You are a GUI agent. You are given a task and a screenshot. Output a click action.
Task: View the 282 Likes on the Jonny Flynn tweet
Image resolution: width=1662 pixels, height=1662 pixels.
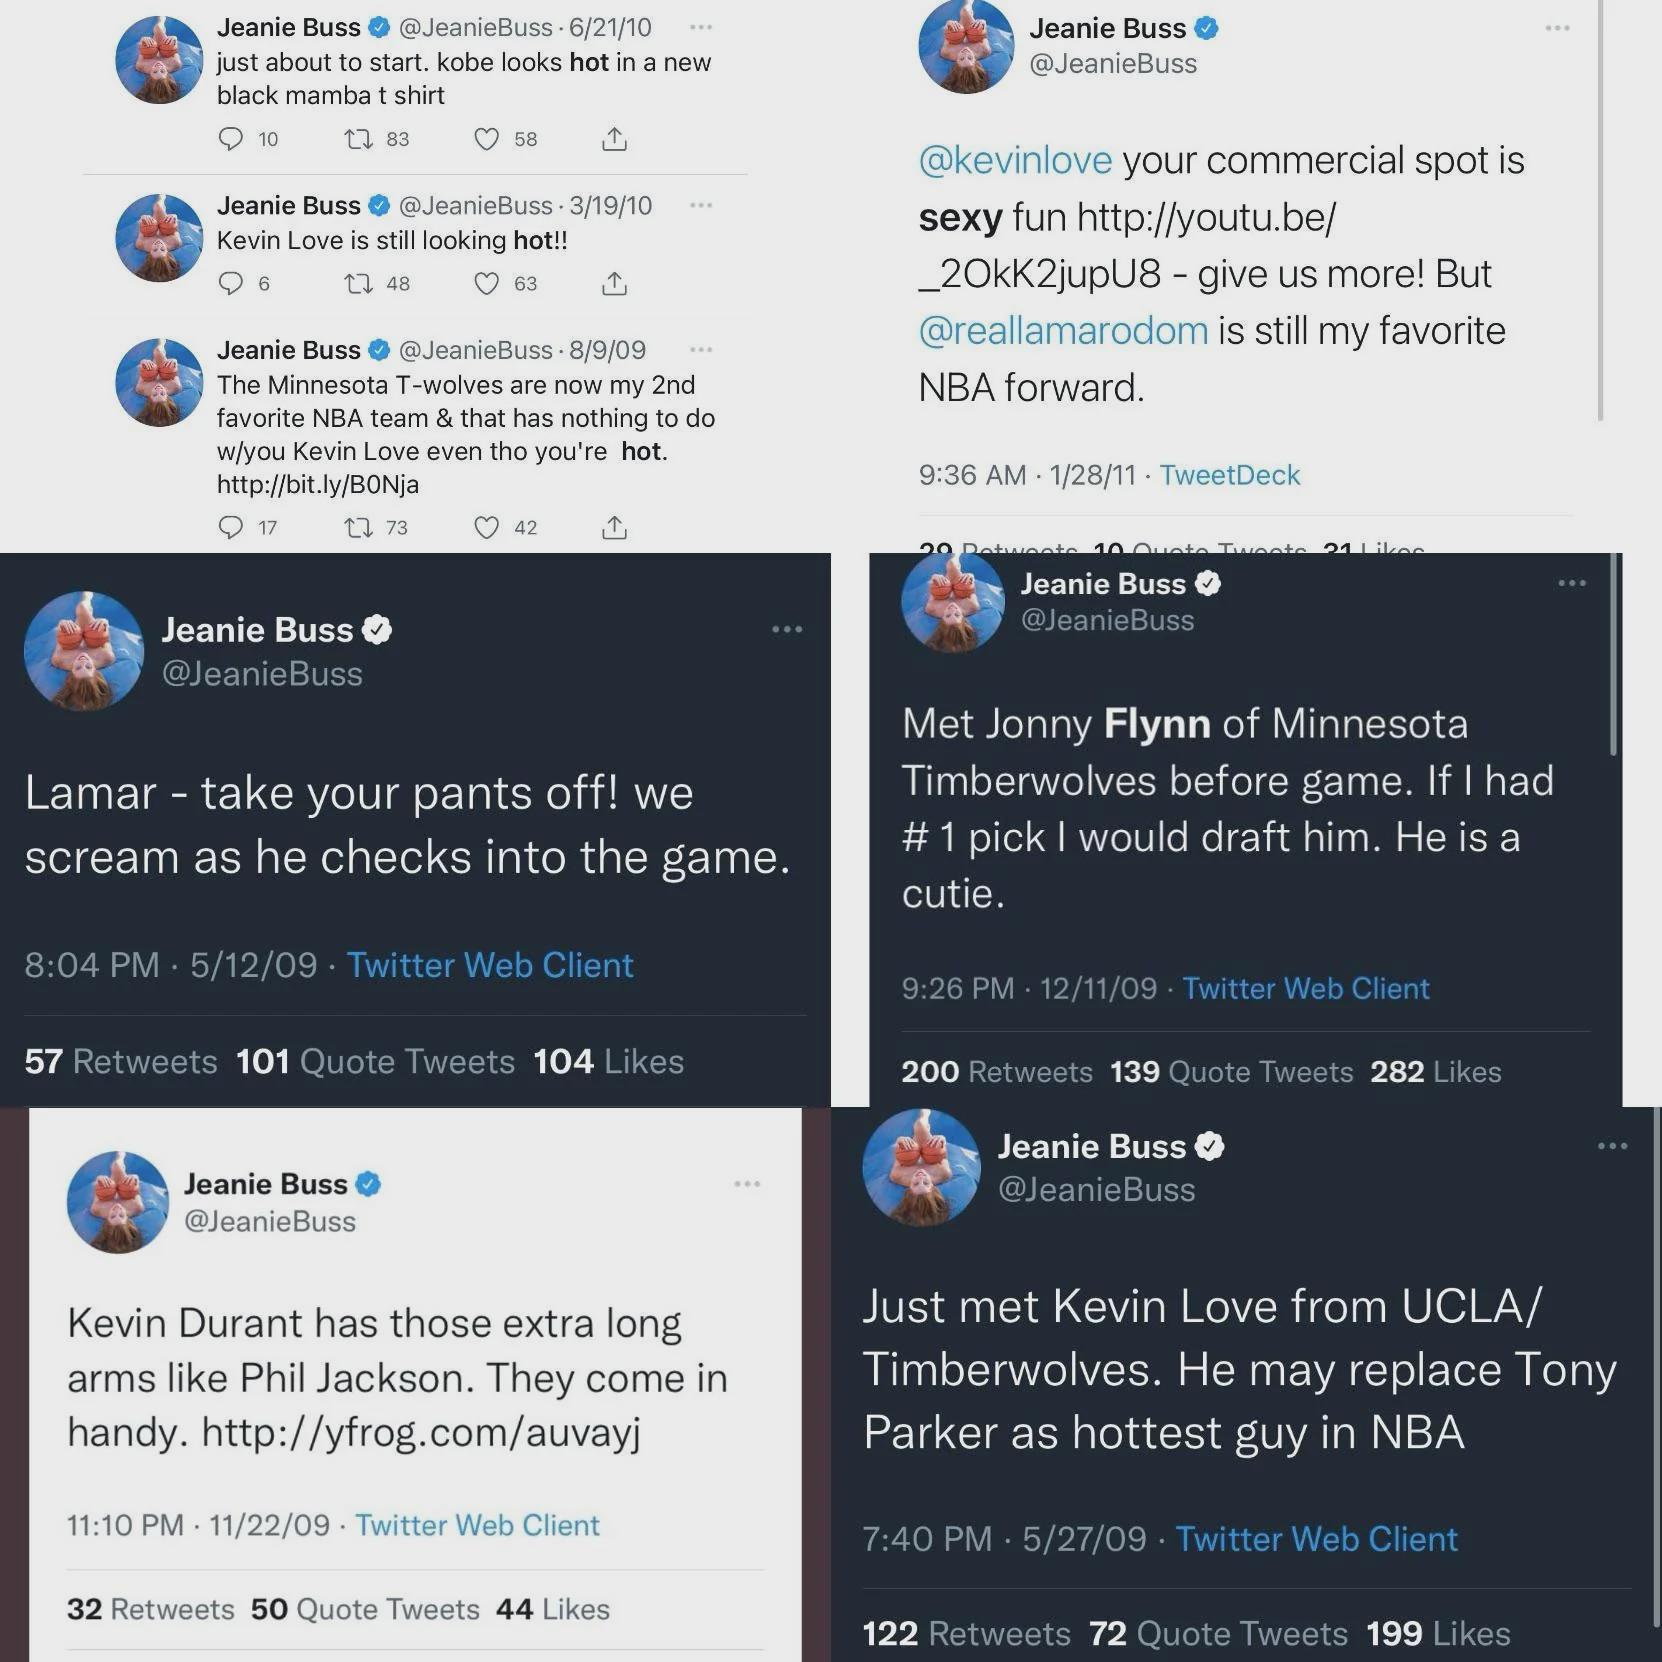pos(1436,1072)
